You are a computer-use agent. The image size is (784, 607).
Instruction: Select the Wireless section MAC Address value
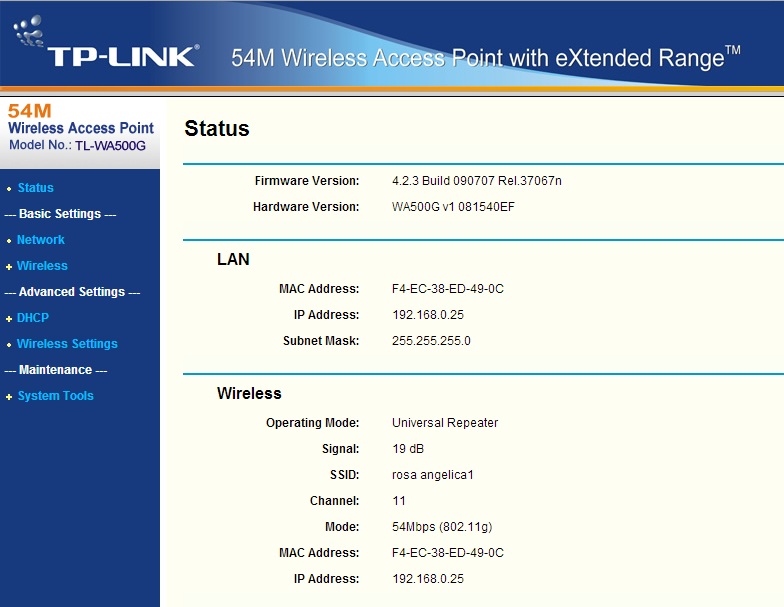448,553
